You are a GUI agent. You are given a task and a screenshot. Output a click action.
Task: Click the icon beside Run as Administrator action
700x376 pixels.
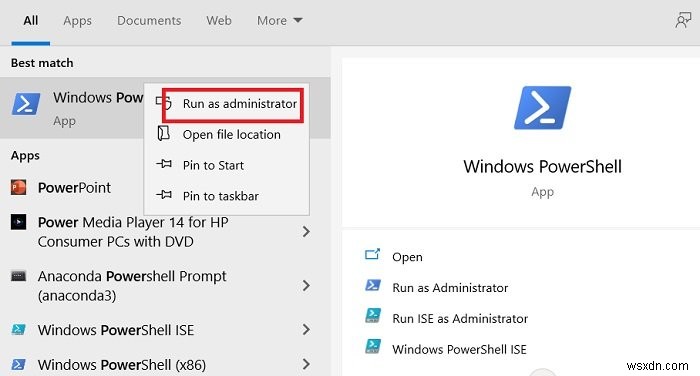373,286
